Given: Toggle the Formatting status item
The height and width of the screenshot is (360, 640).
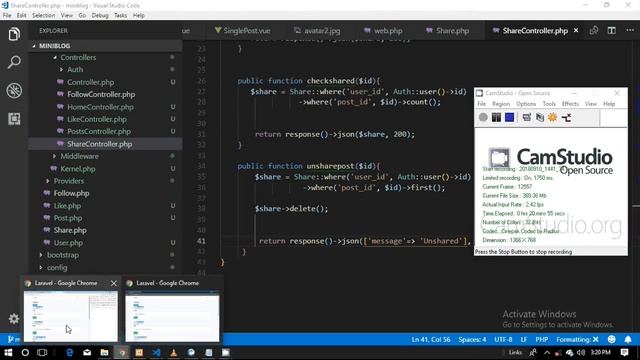Looking at the screenshot, I should point(577,340).
